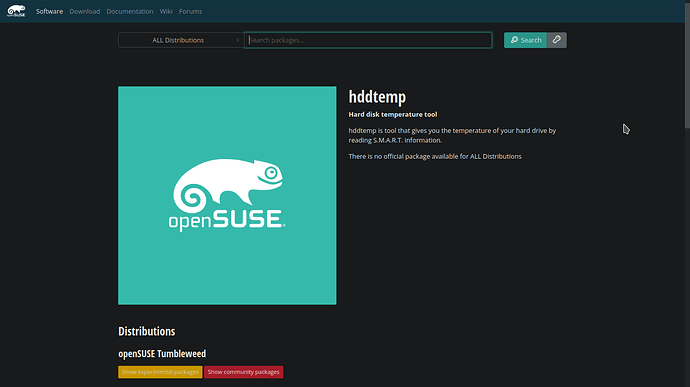Select the hddtemp package title
The image size is (690, 387).
coord(377,97)
